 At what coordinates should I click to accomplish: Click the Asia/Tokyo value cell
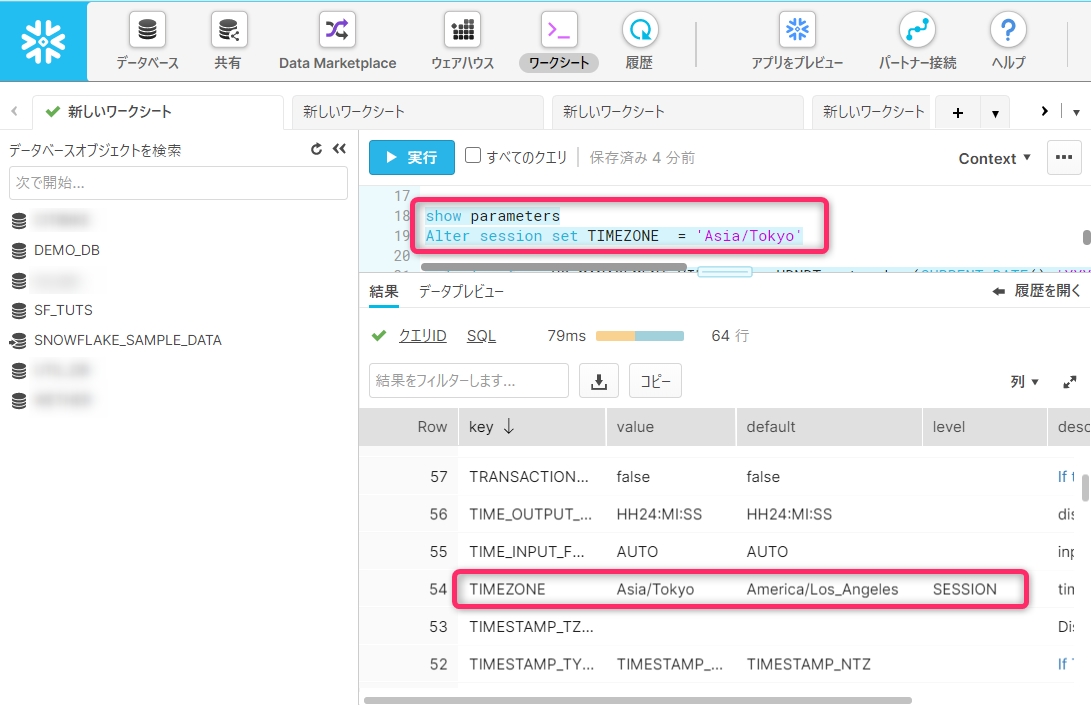[655, 589]
